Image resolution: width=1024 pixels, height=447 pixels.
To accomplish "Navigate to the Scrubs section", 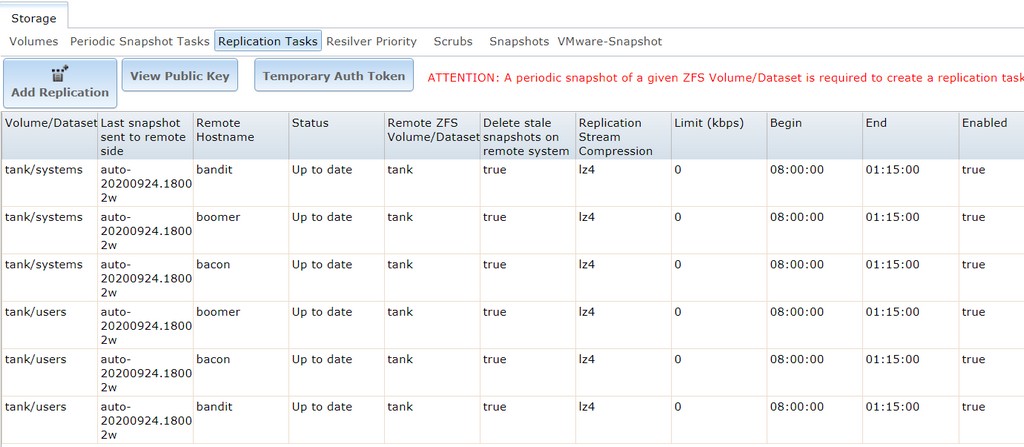I will tap(453, 42).
